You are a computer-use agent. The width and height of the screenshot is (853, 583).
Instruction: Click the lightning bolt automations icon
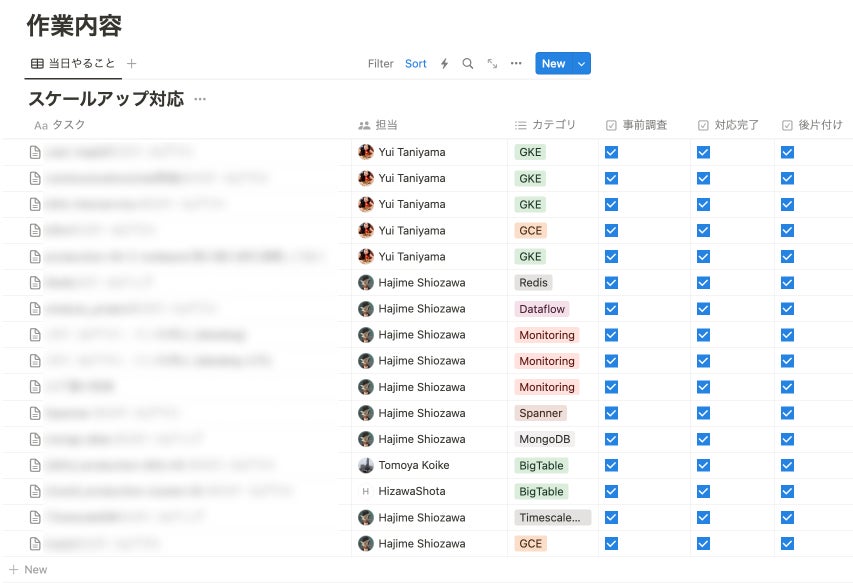(444, 64)
